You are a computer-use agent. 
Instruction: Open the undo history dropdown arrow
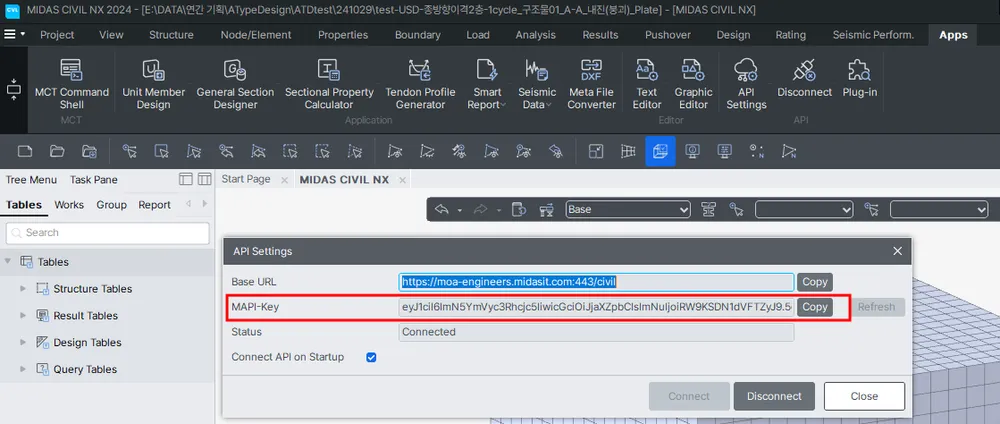point(460,210)
